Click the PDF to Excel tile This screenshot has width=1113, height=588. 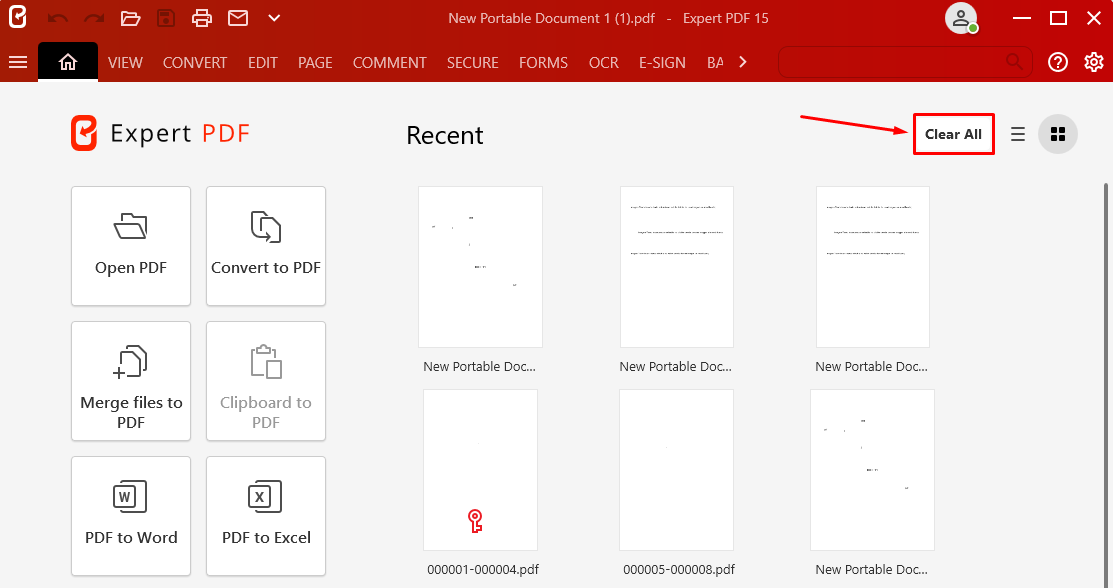[x=266, y=516]
